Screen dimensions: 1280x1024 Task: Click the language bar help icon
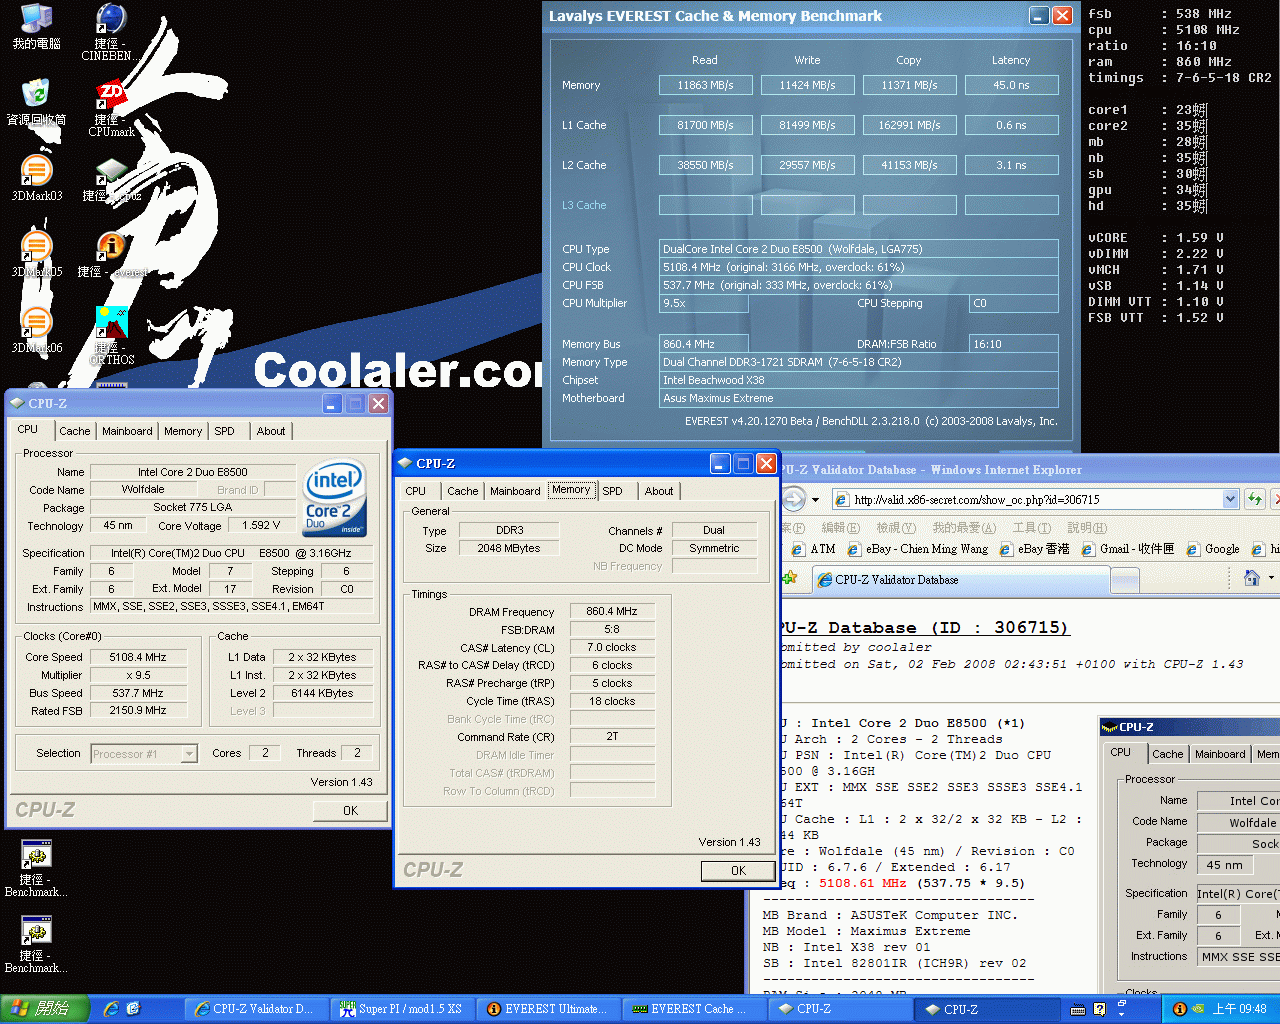(x=1099, y=1009)
